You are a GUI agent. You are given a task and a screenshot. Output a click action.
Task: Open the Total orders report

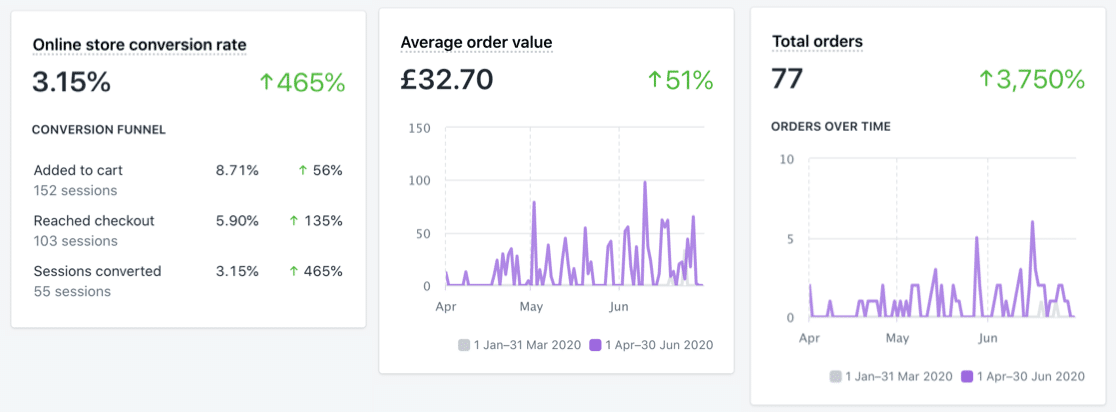[x=817, y=42]
